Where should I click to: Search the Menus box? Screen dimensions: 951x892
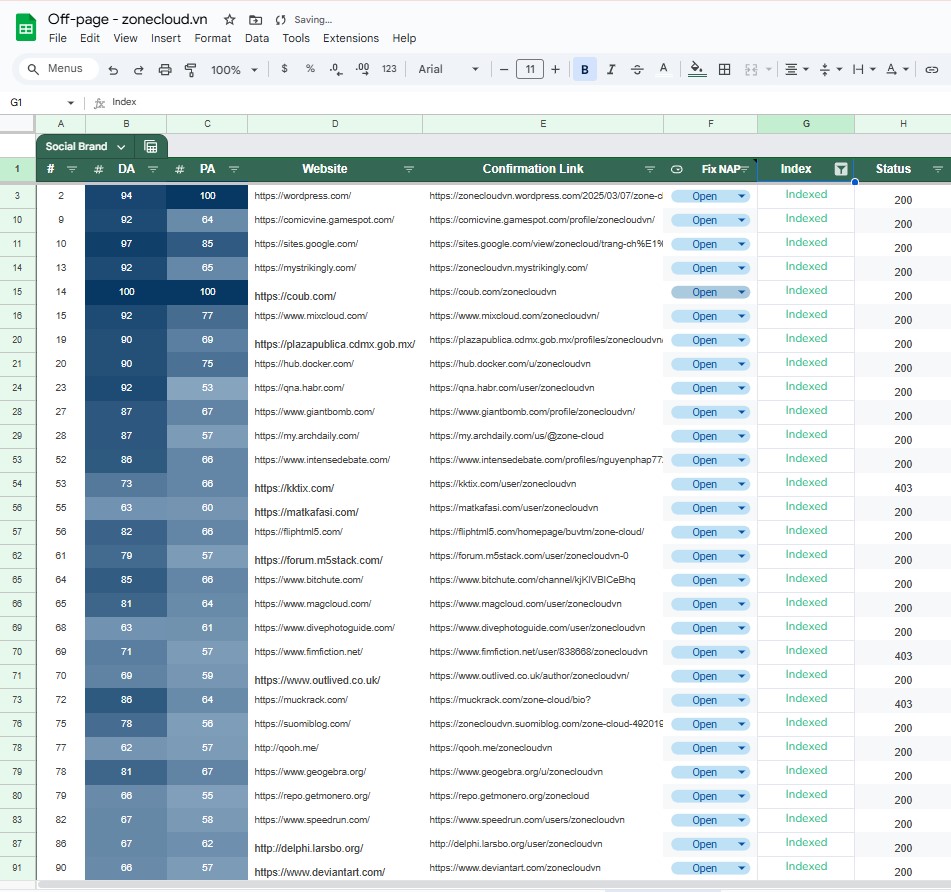click(58, 69)
